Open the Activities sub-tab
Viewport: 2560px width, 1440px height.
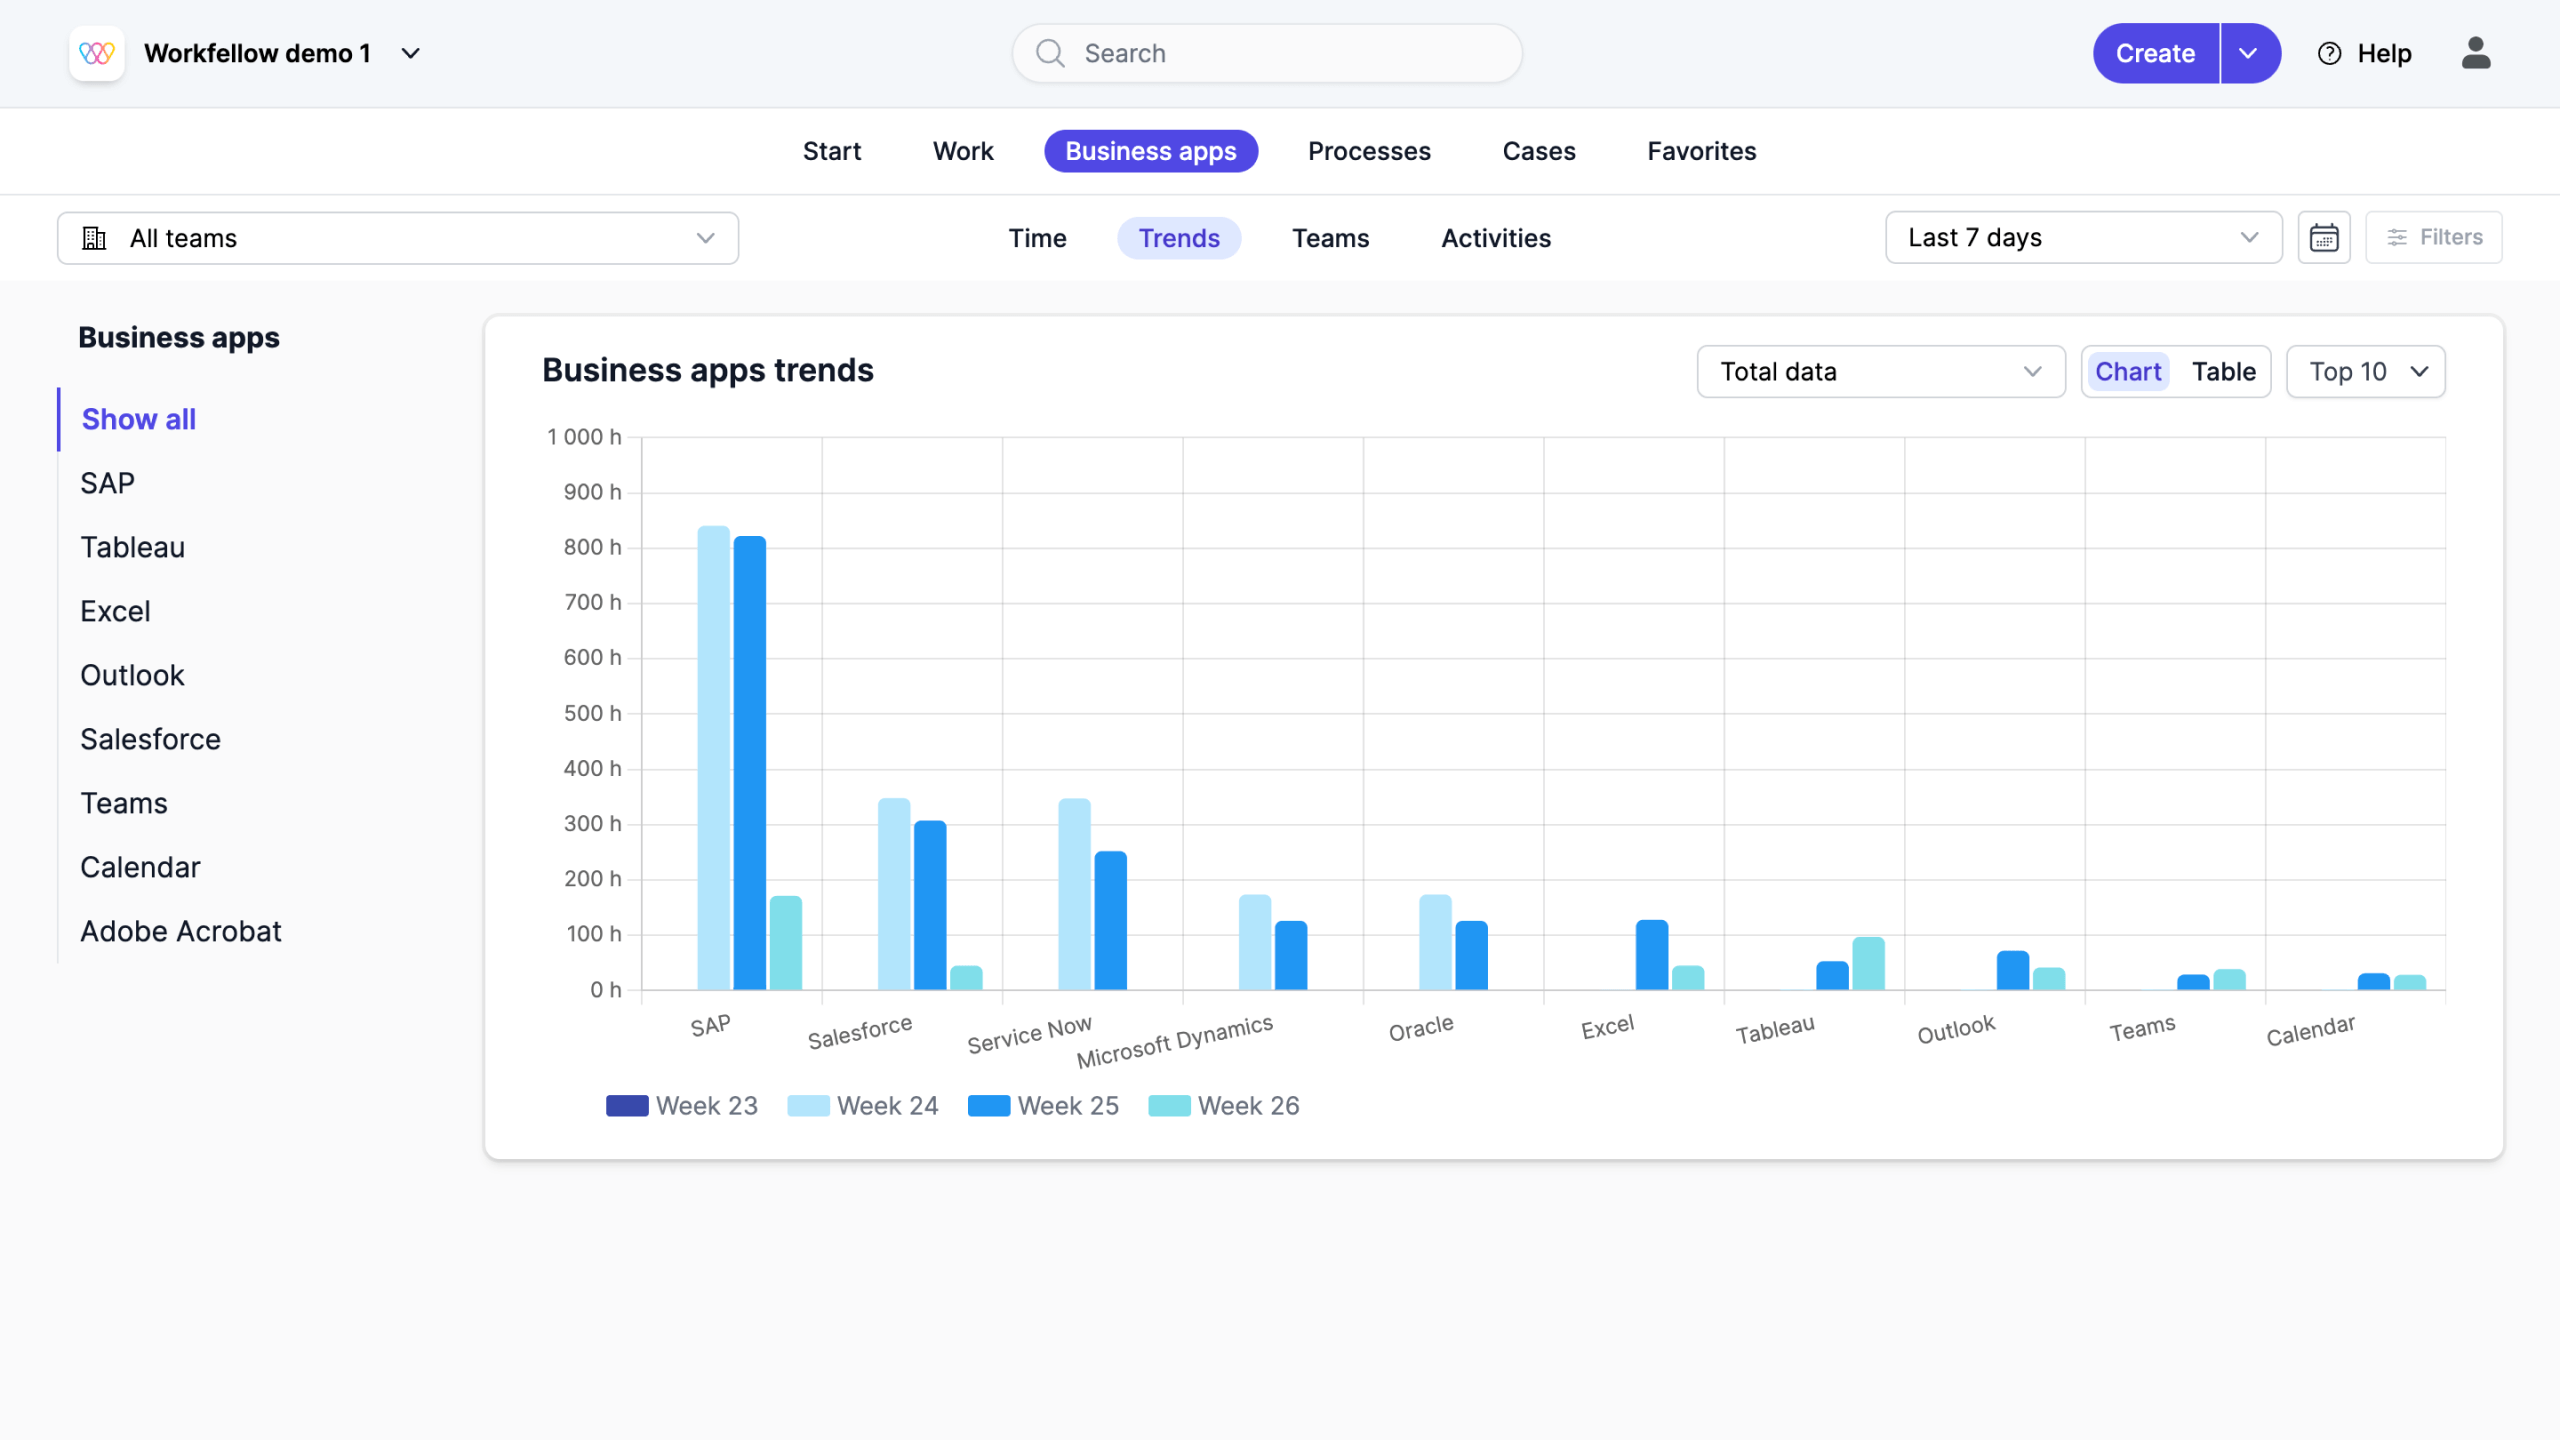(x=1495, y=238)
